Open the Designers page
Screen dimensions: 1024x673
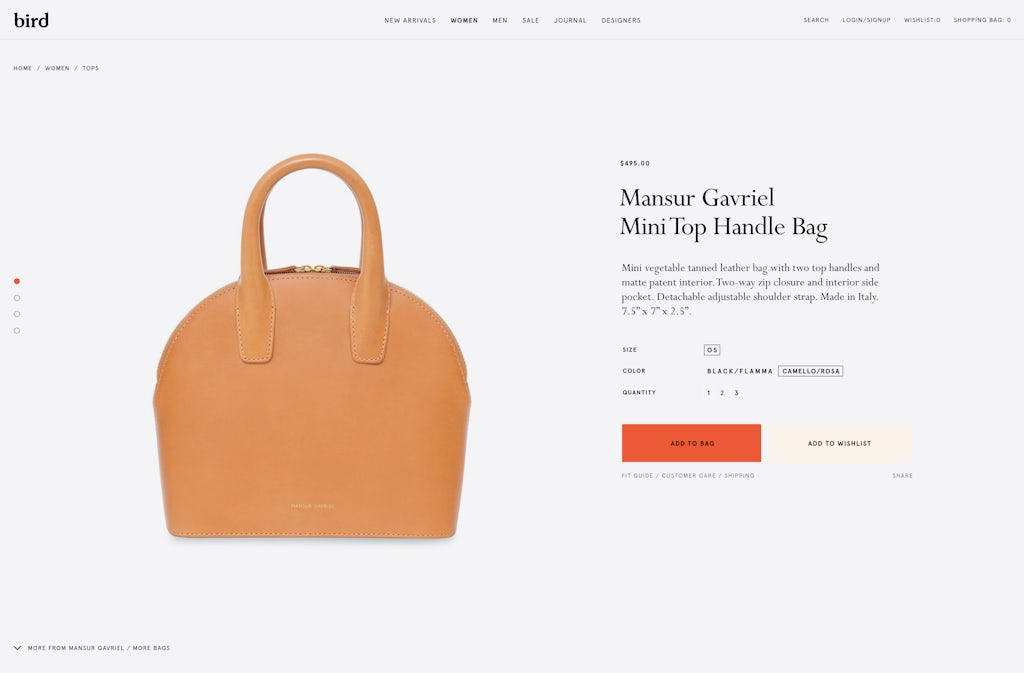(621, 21)
